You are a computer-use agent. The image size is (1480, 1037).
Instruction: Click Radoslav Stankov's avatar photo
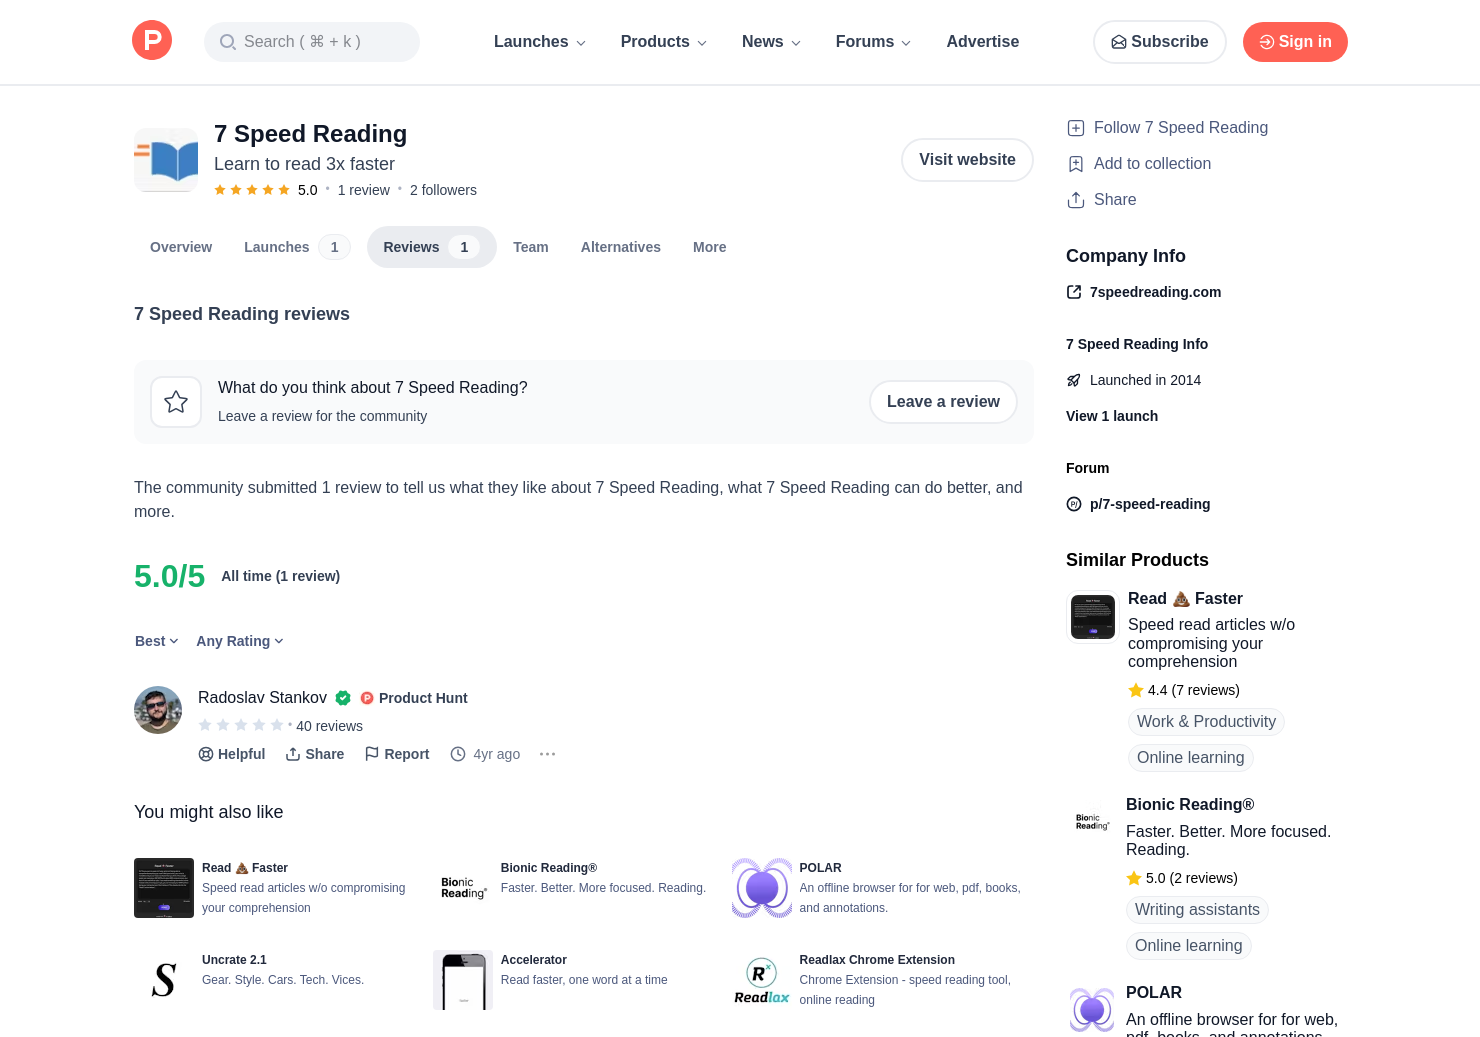coord(158,710)
